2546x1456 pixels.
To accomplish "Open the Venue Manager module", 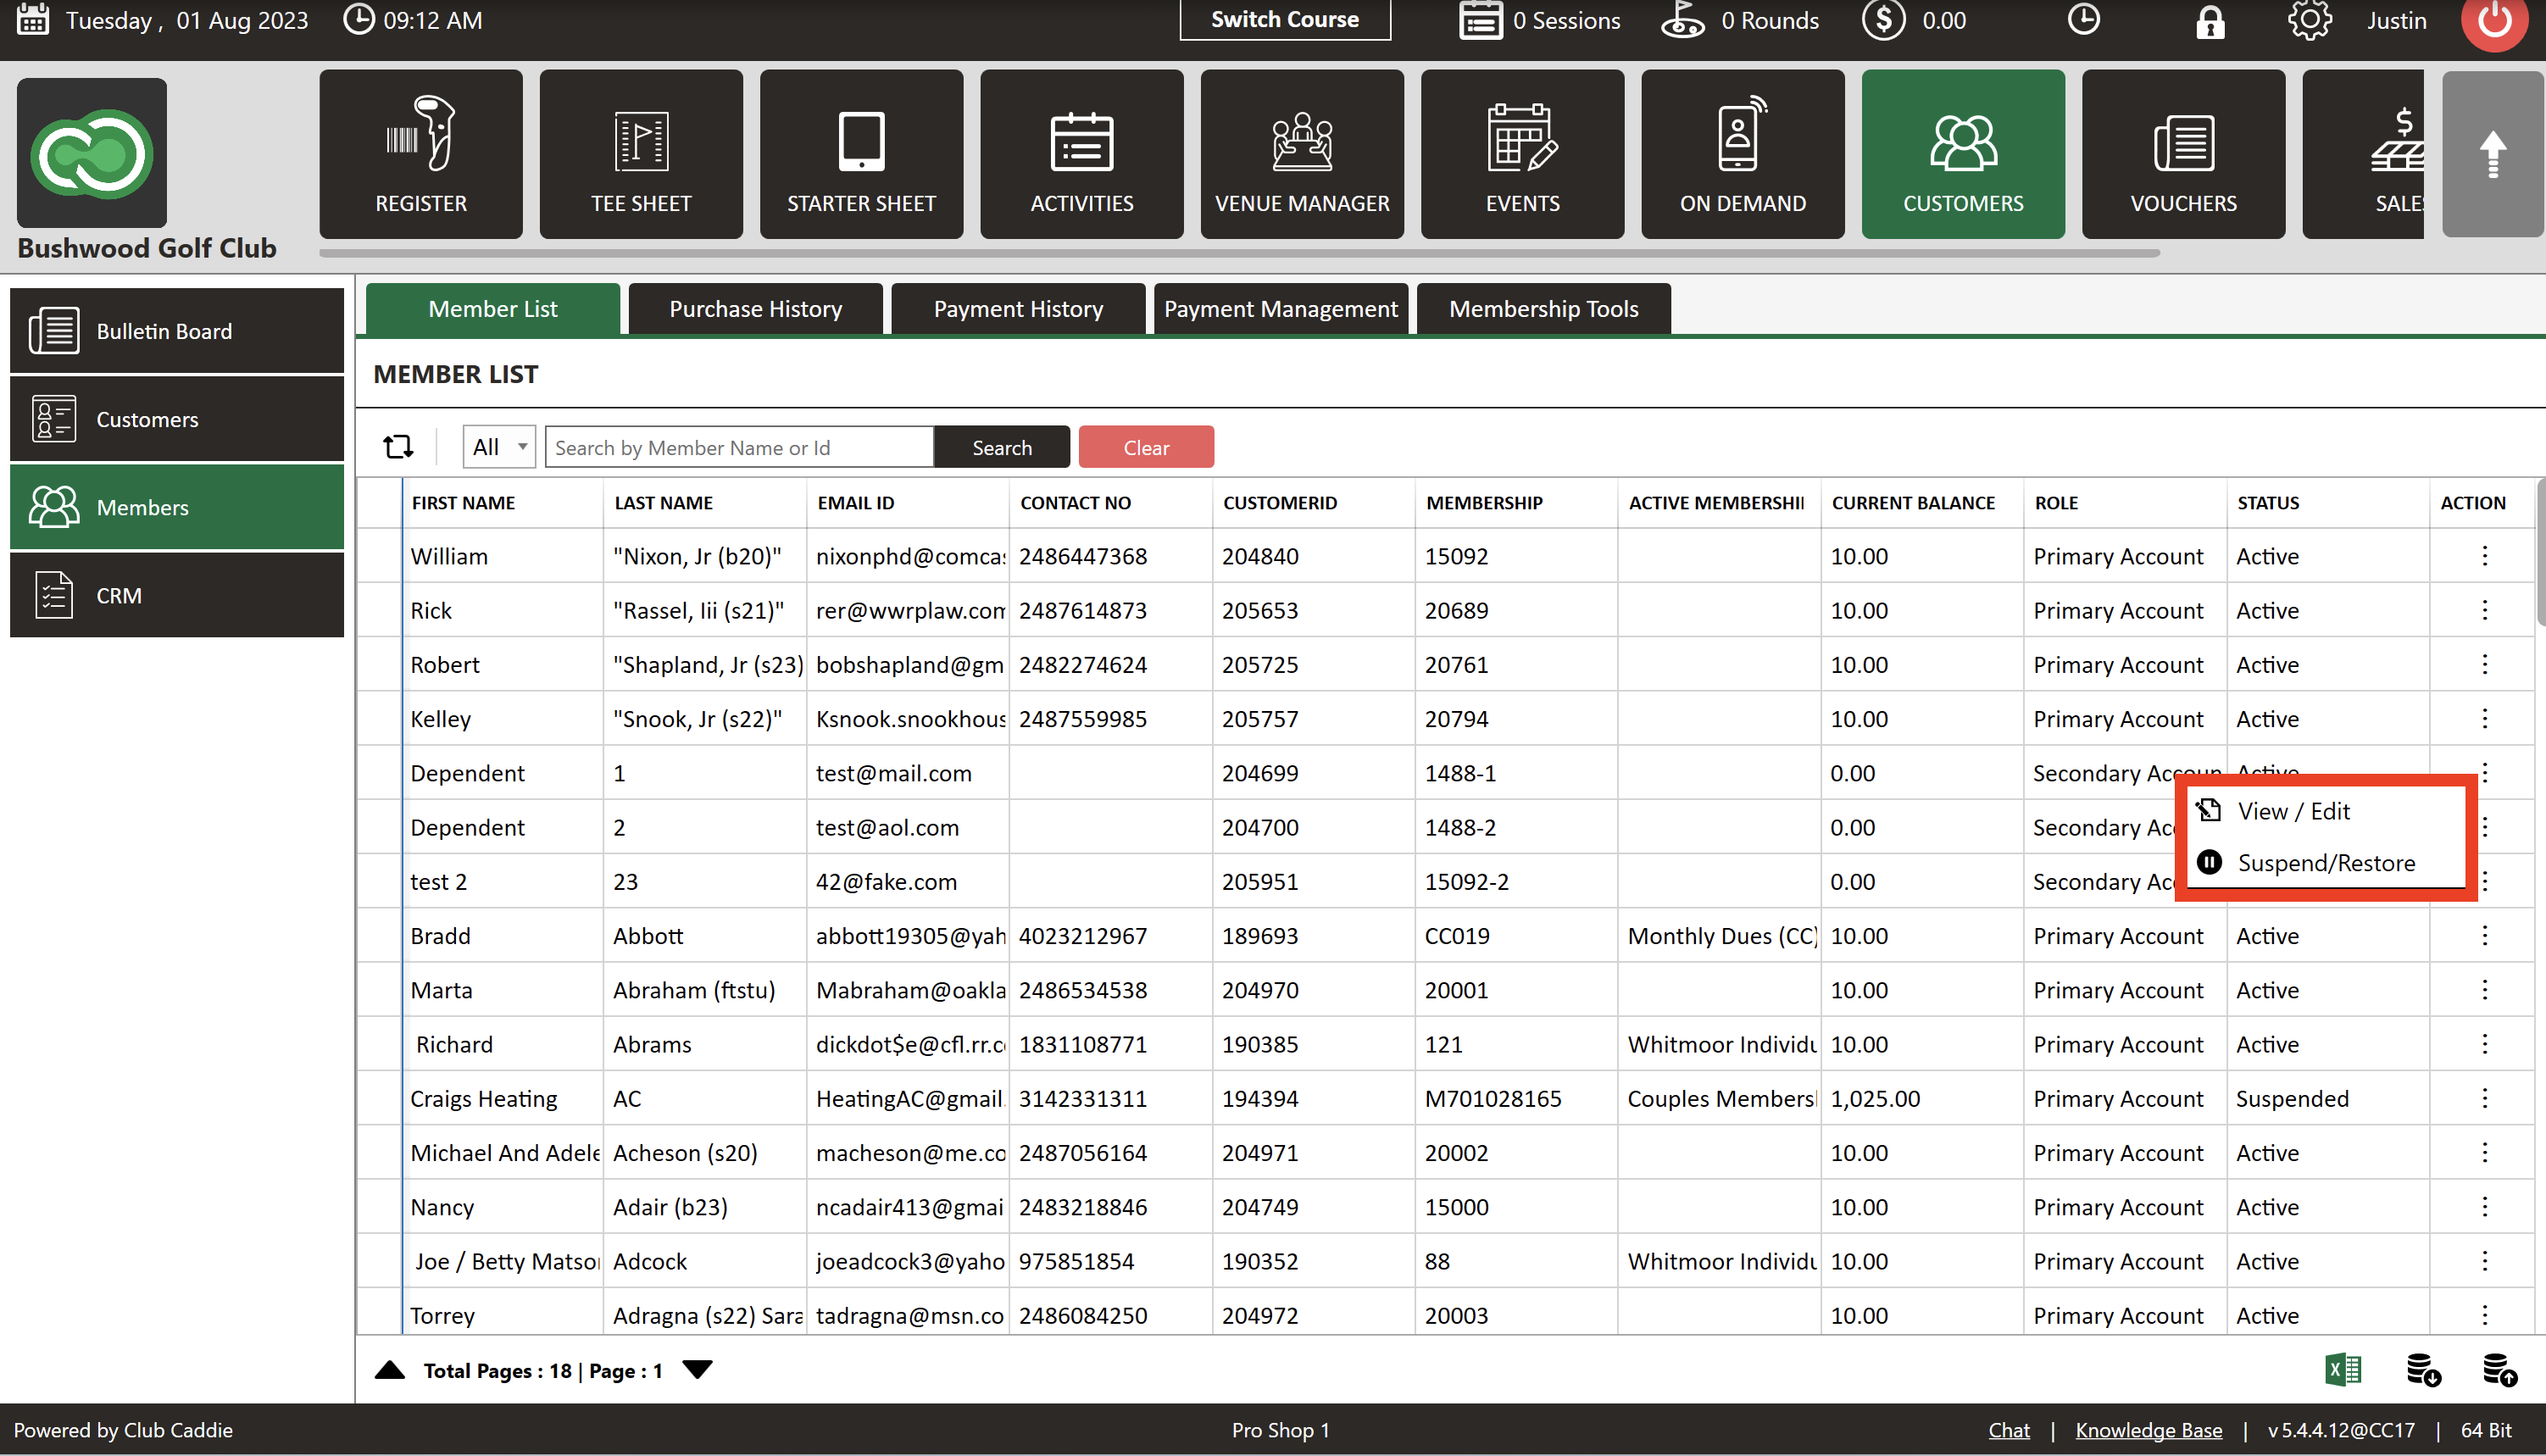I will pyautogui.click(x=1302, y=154).
